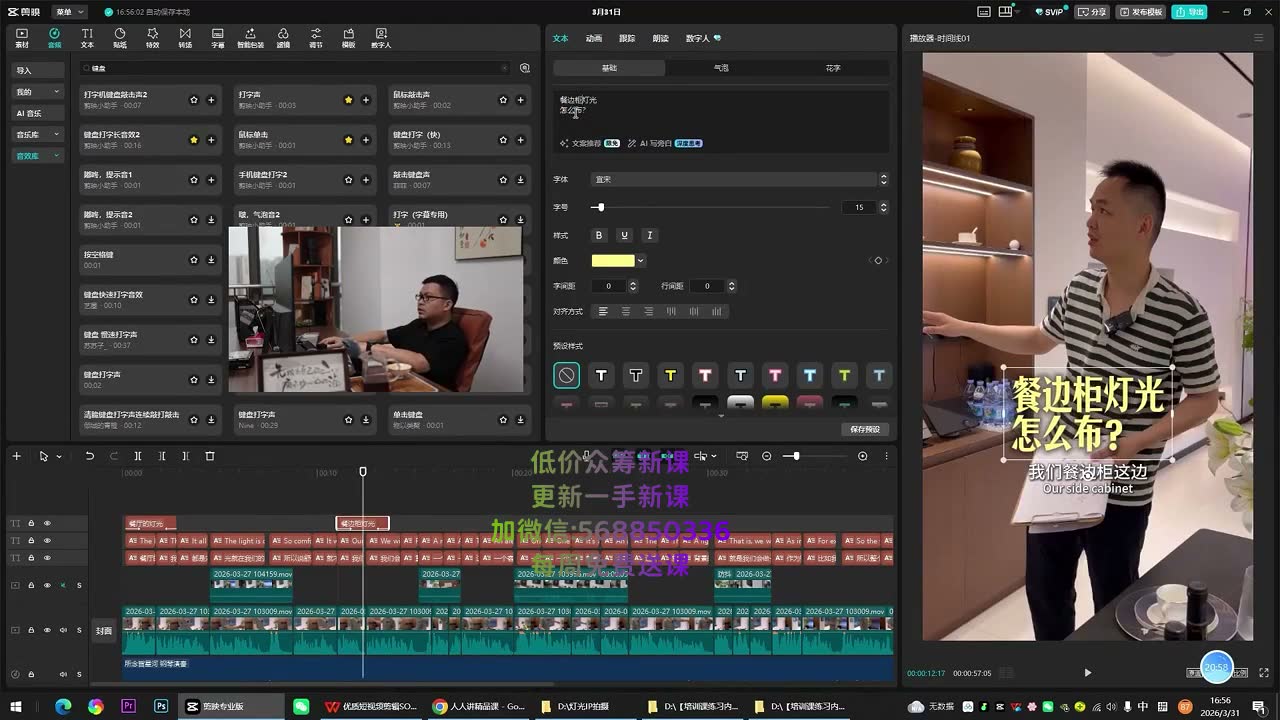This screenshot has width=1280, height=720.
Task: Click the yellow text color swatch
Action: [x=613, y=261]
